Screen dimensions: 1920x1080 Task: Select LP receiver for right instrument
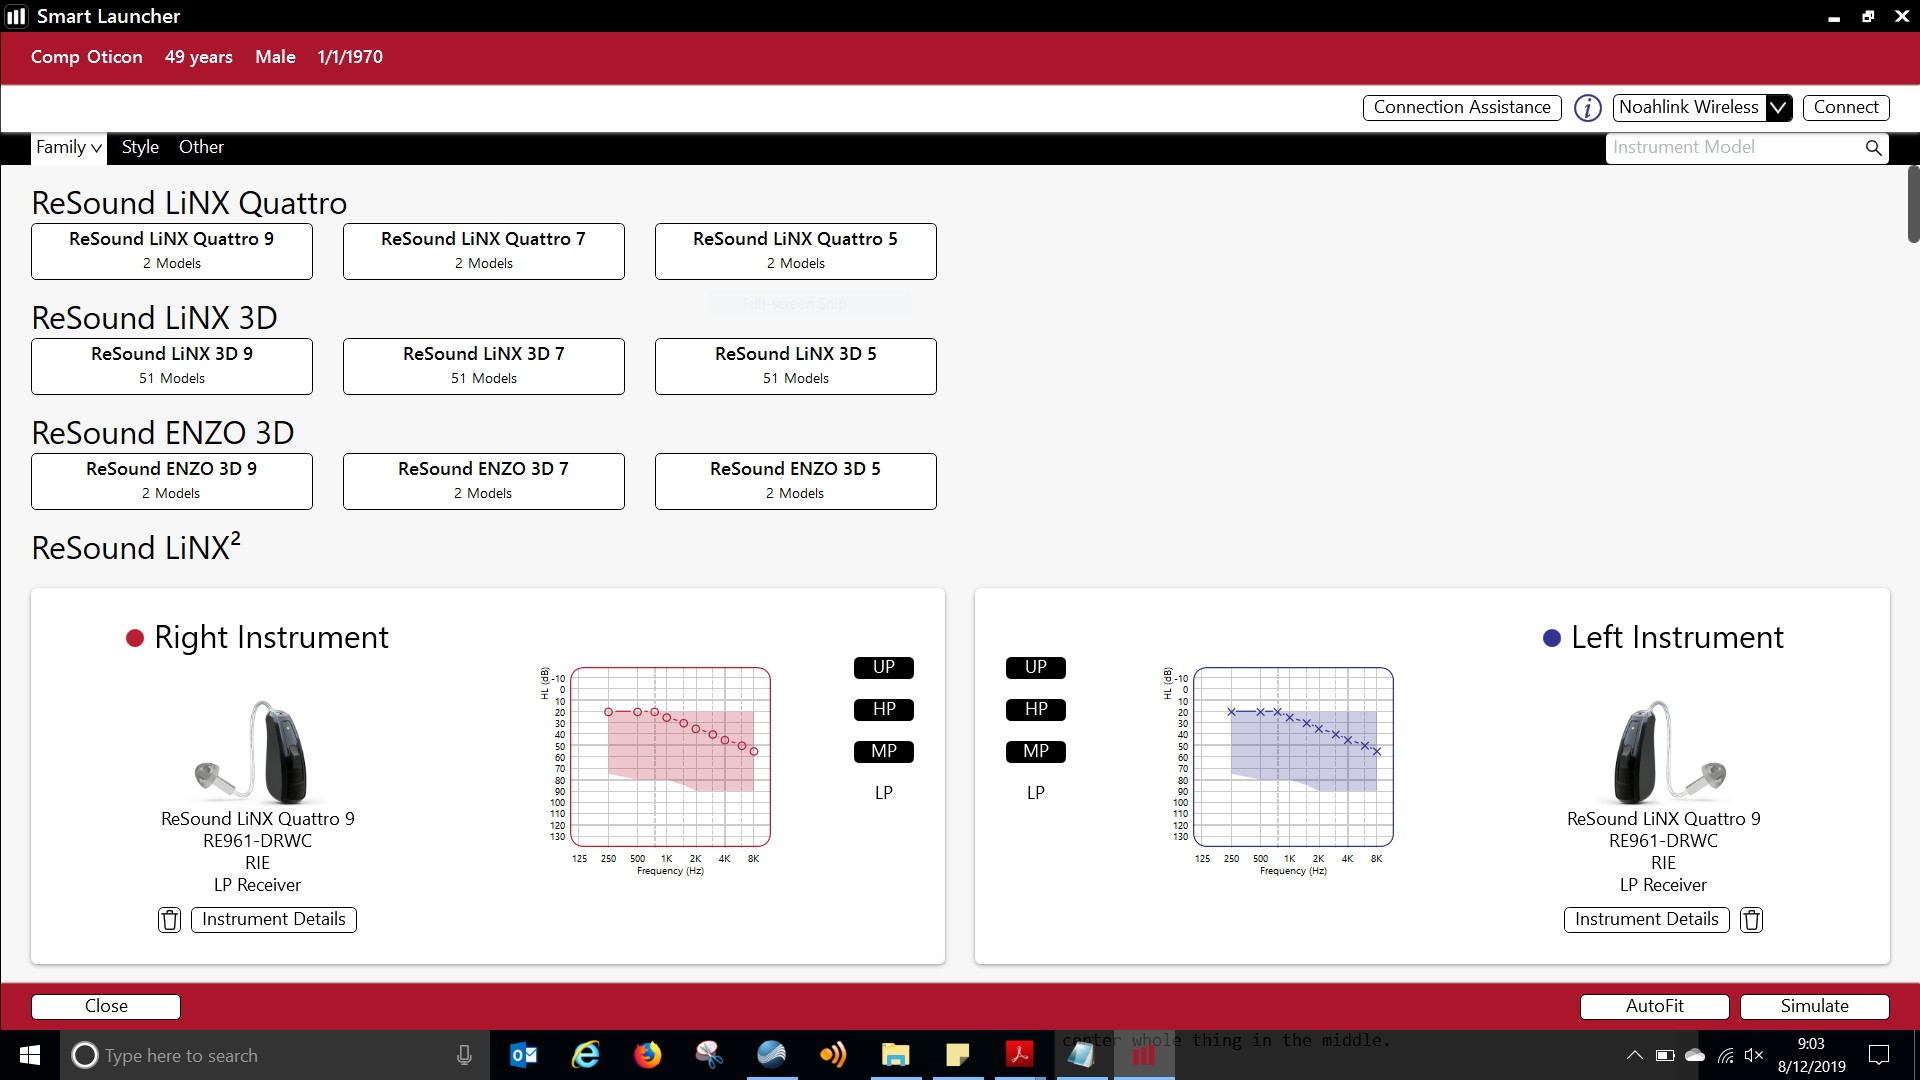[883, 793]
